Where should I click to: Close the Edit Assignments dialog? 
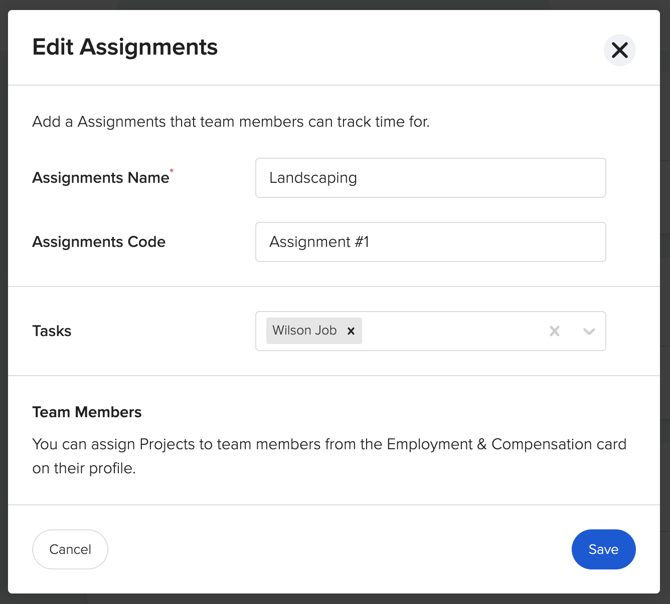tap(620, 50)
